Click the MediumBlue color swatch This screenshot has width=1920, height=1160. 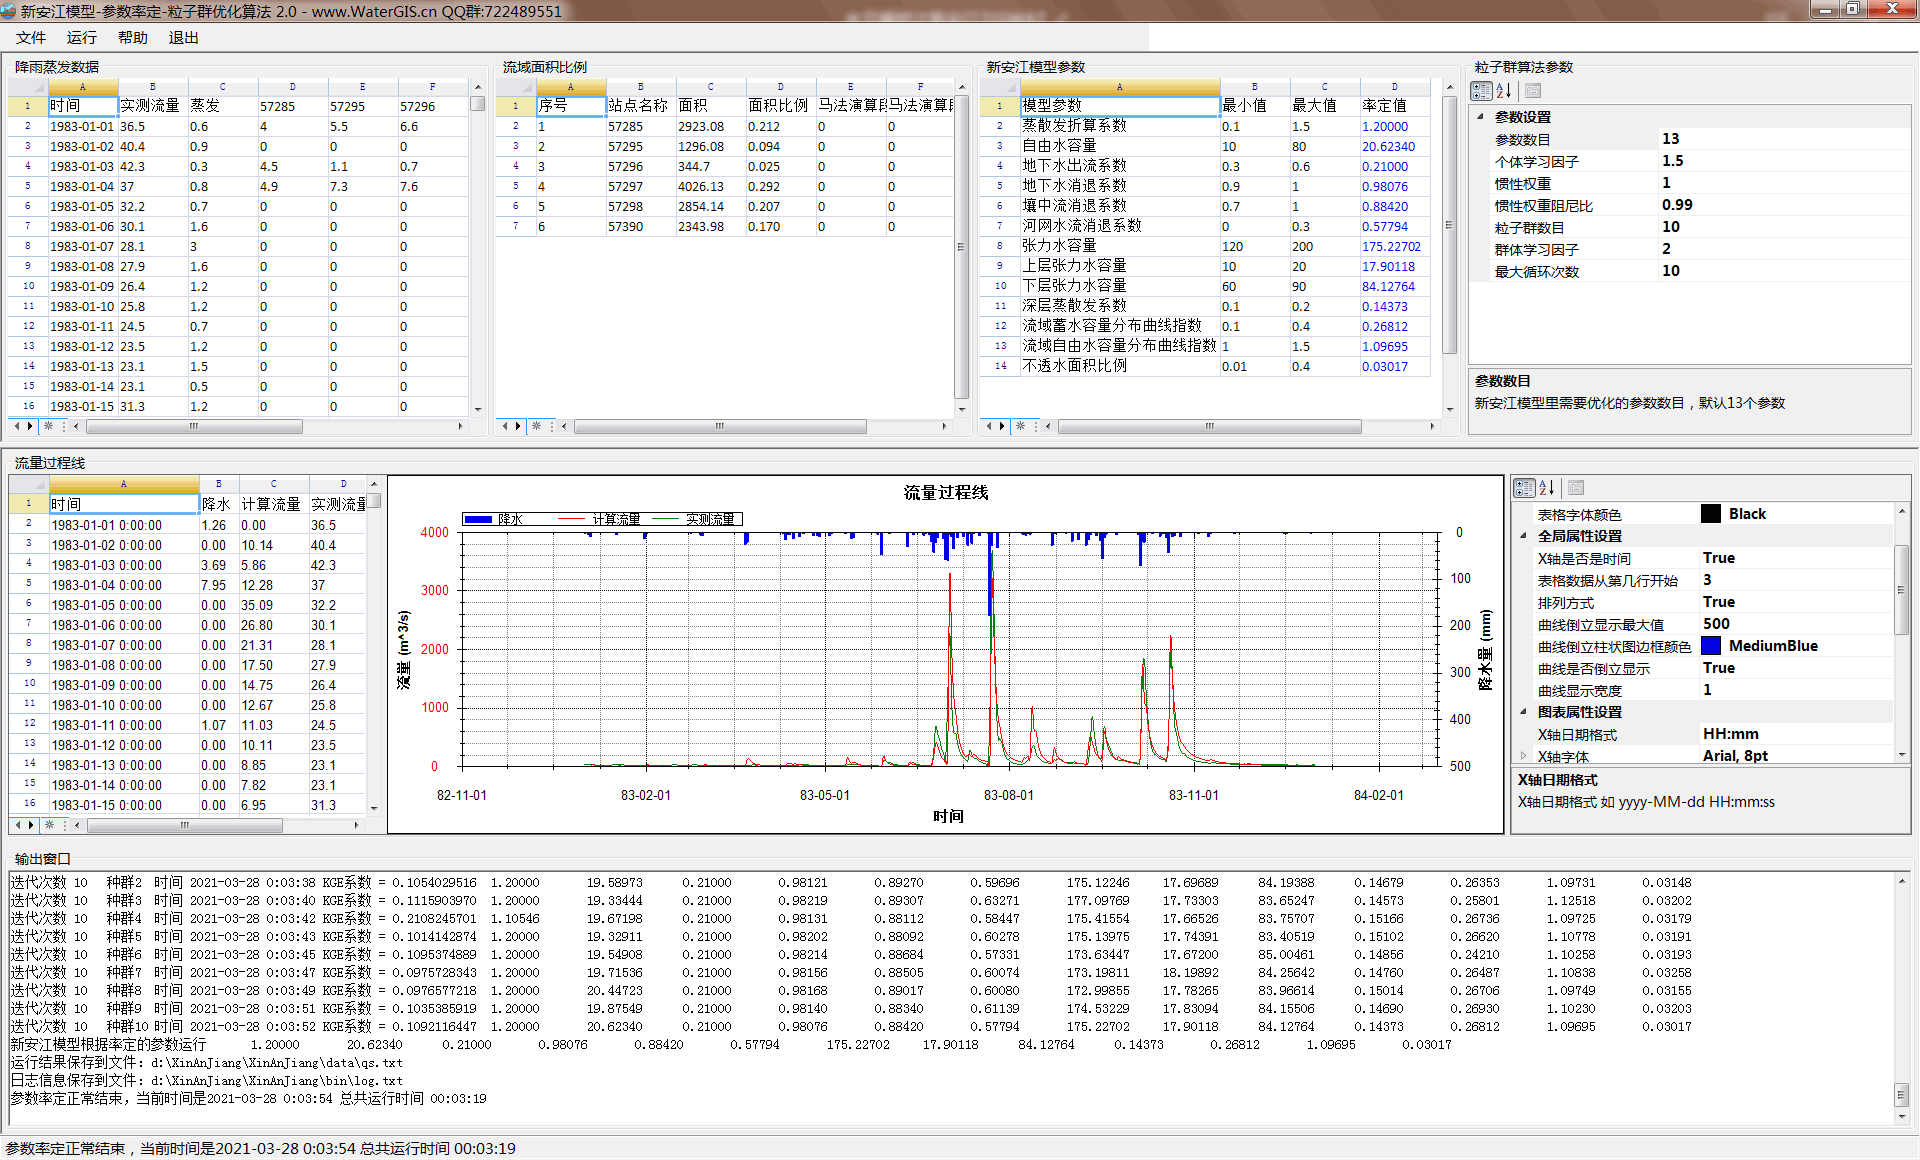click(1711, 646)
